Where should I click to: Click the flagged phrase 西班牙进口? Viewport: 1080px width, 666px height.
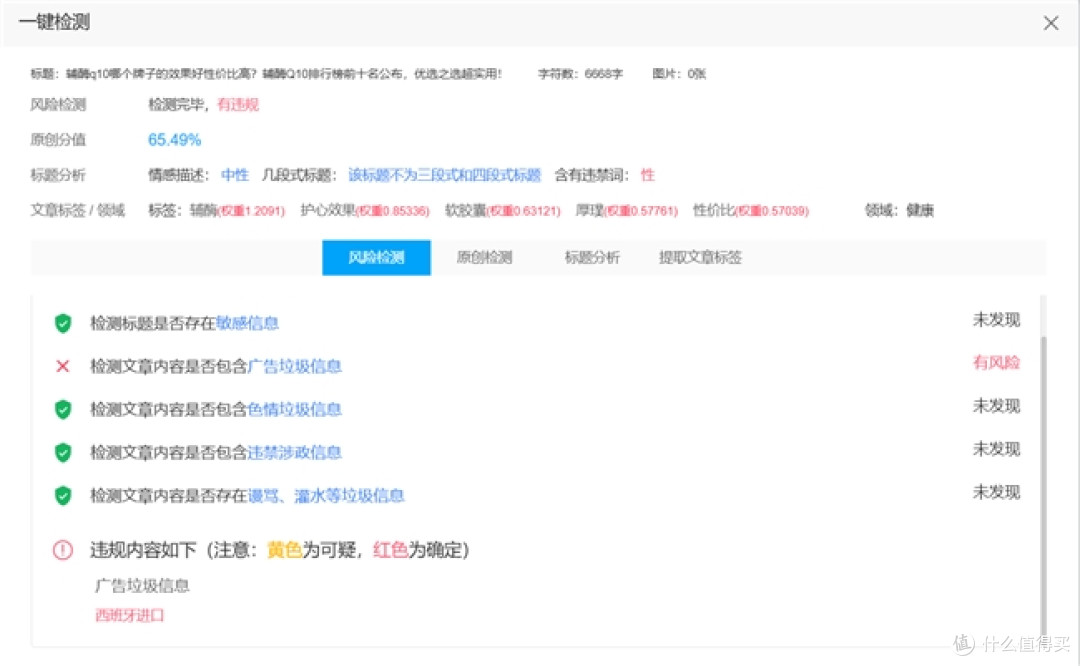(x=129, y=615)
